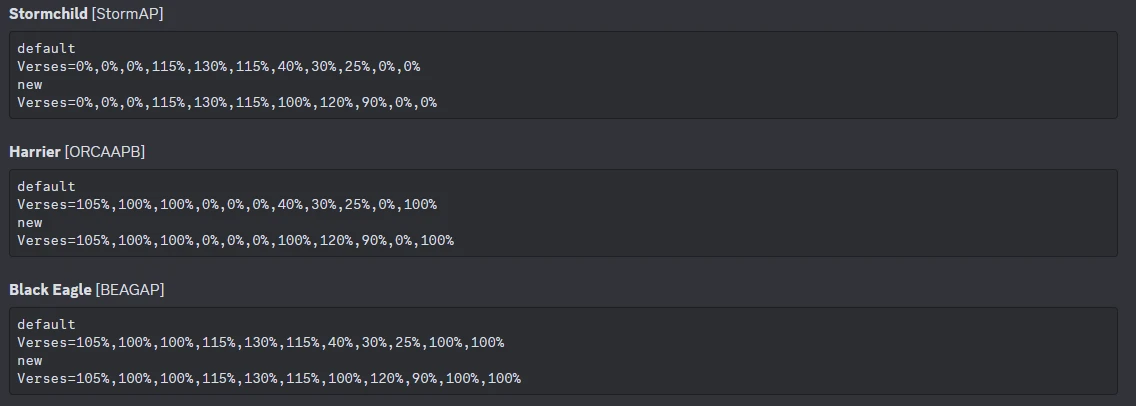This screenshot has width=1136, height=406.
Task: Click Harrier new Verses line
Action: pyautogui.click(x=235, y=240)
